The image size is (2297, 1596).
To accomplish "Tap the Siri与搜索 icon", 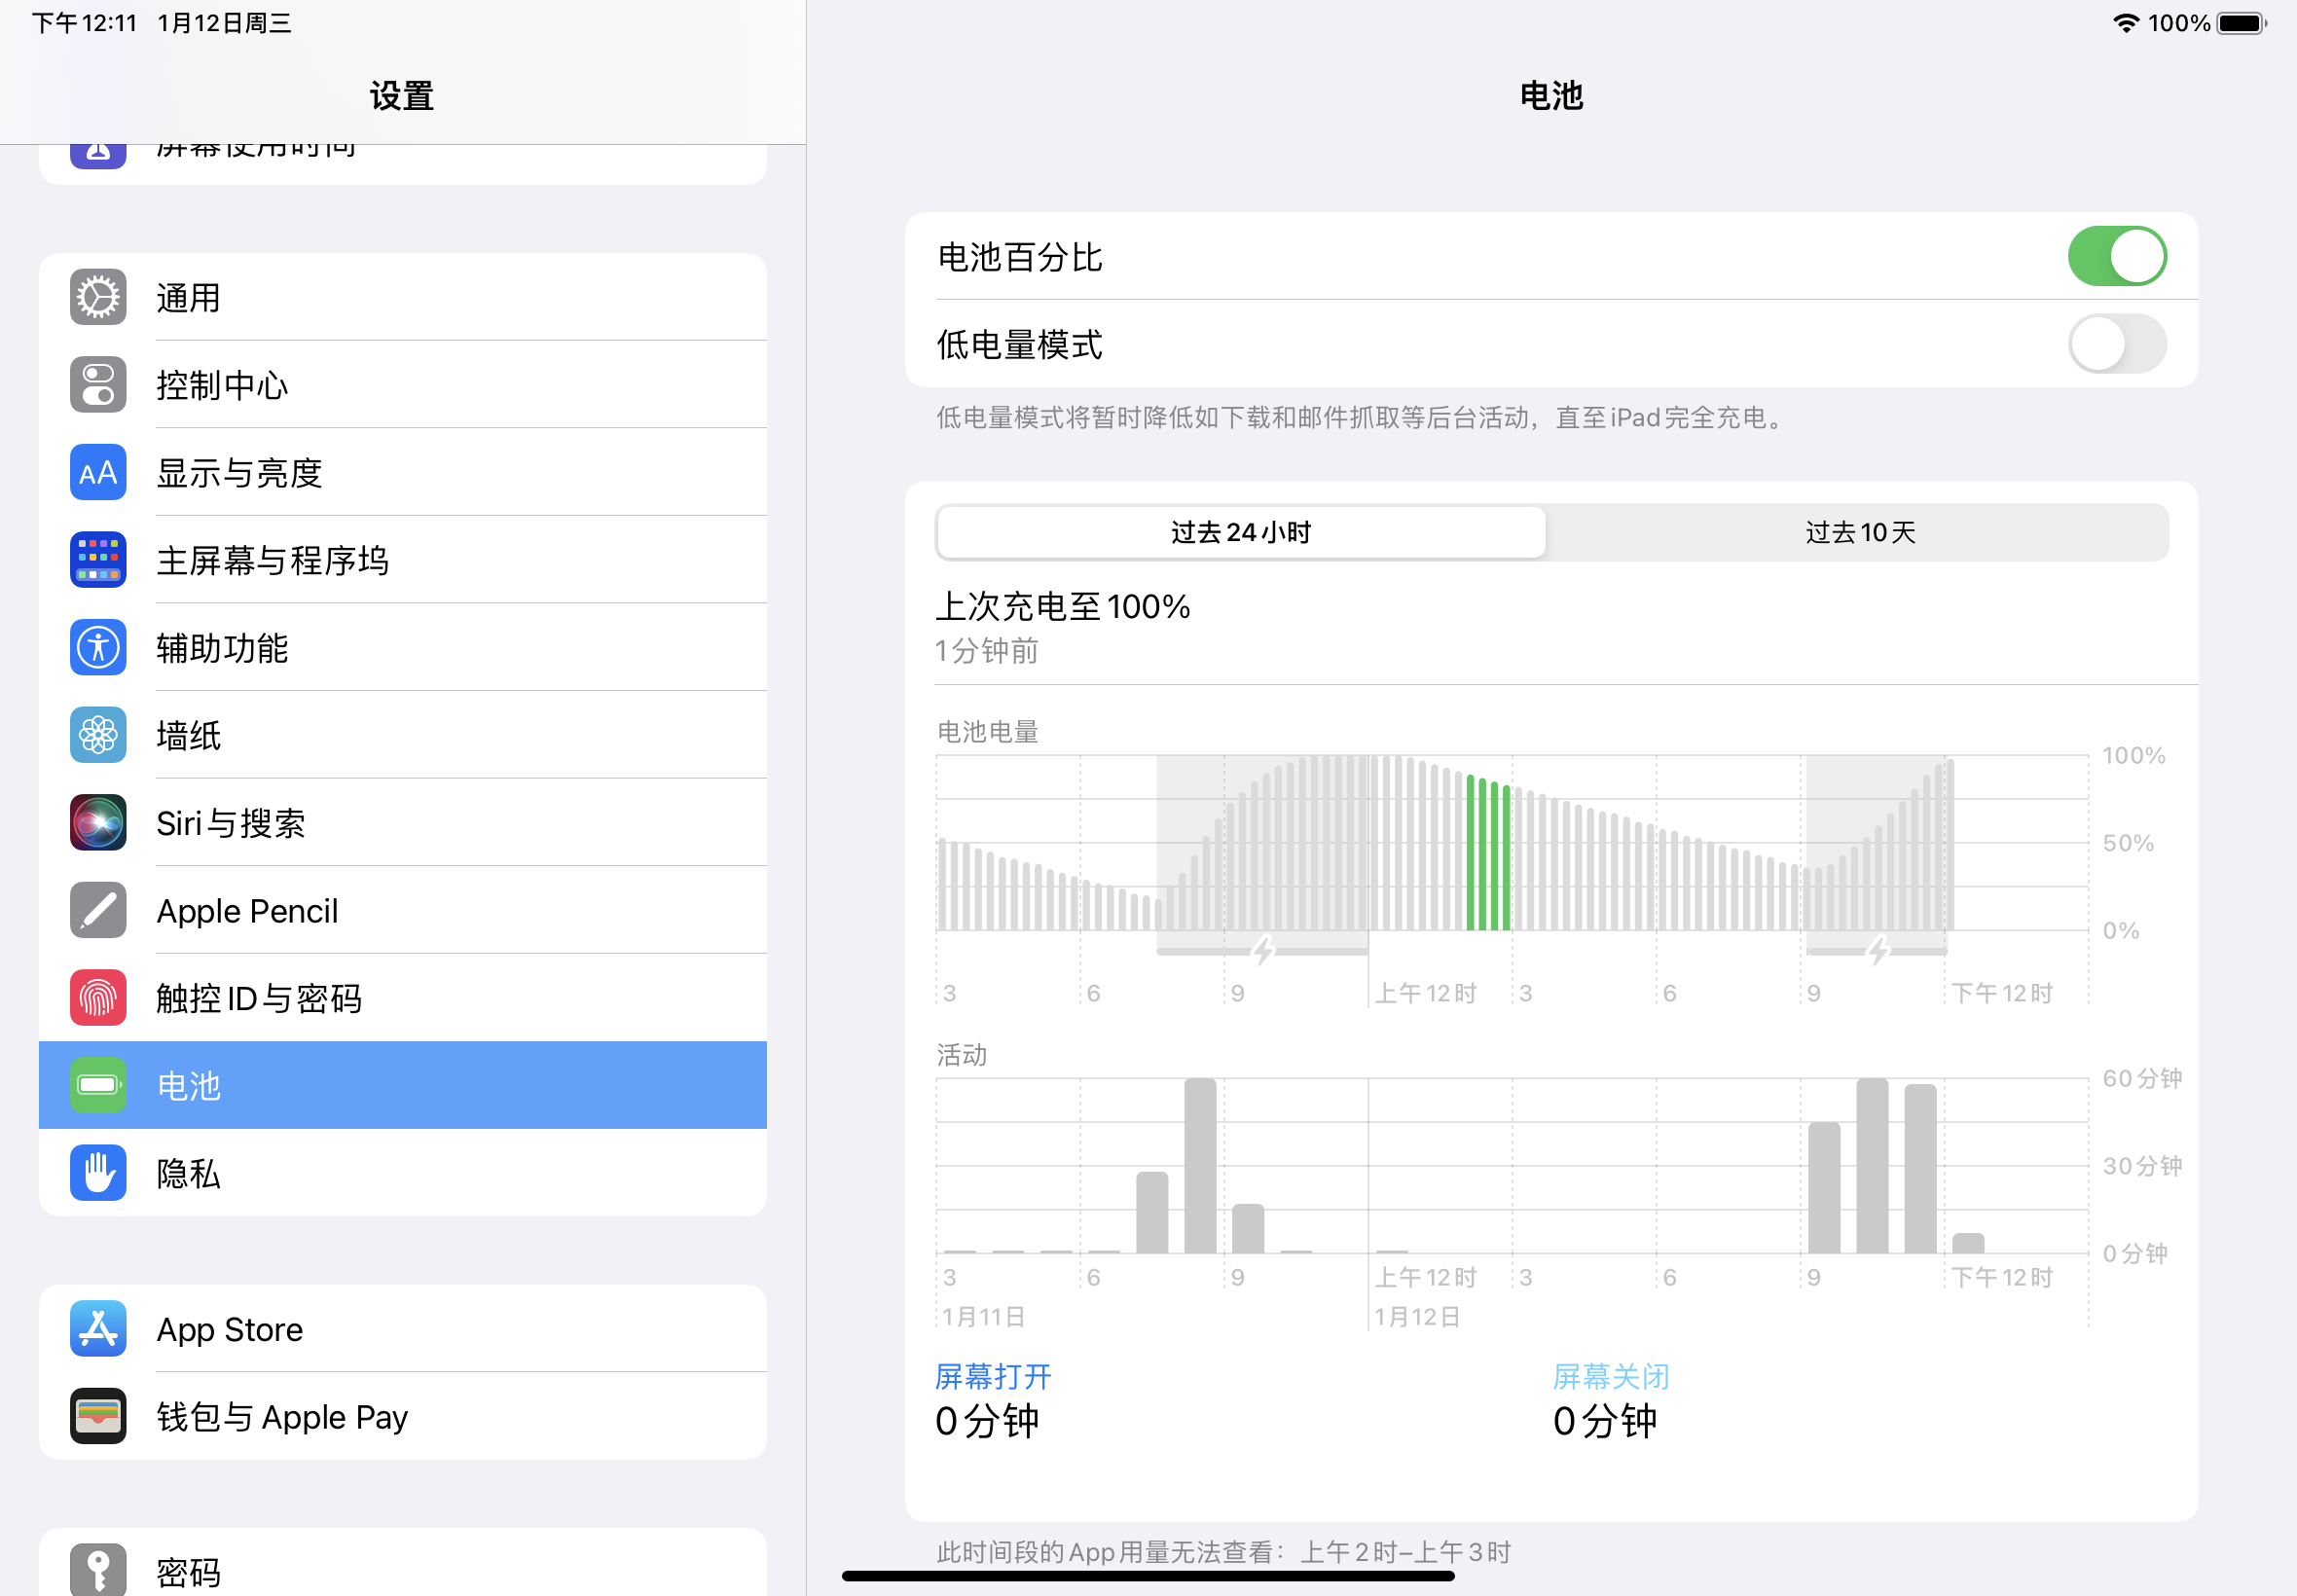I will [x=98, y=823].
